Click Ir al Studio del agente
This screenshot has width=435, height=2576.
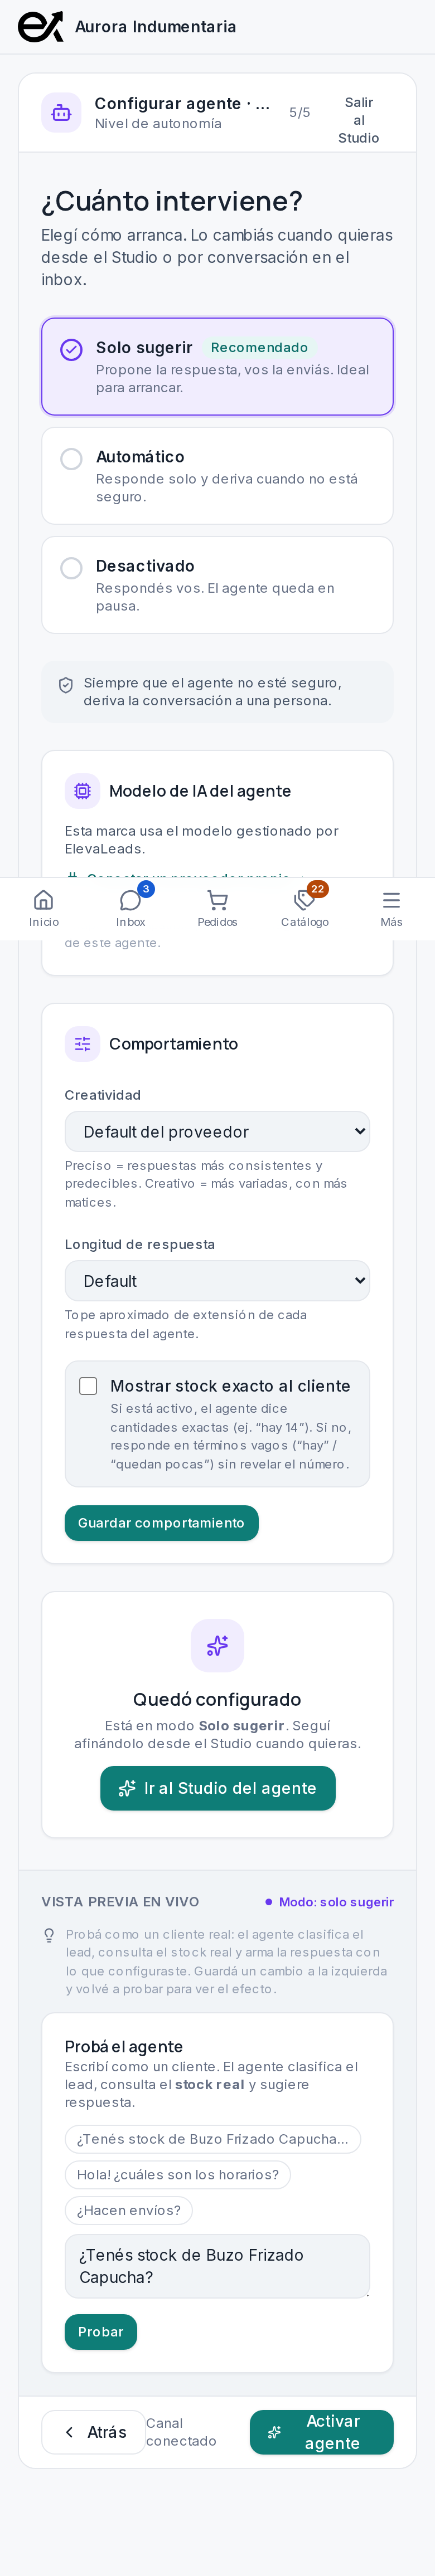coord(217,1788)
